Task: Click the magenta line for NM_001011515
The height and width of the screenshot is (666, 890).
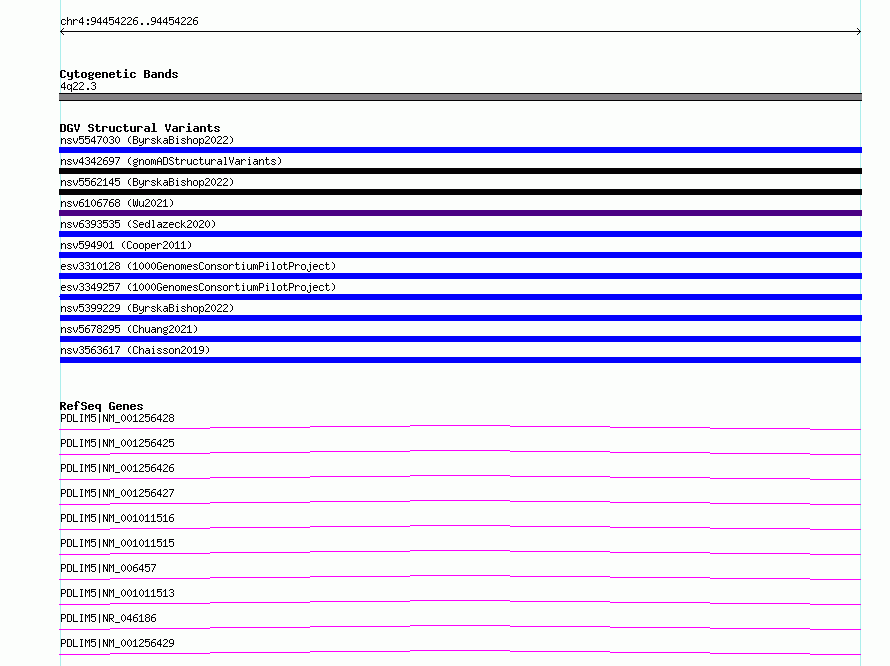Action: 460,552
